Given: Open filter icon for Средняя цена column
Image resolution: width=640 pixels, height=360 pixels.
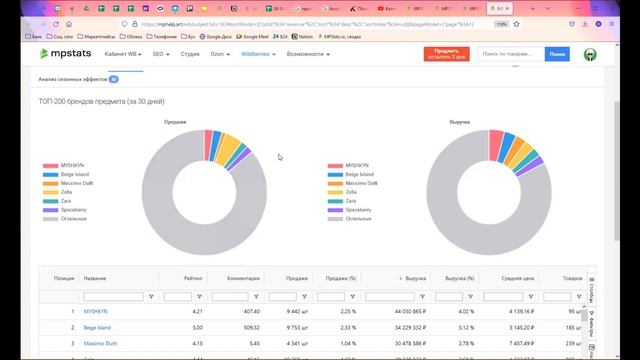Looking at the screenshot, I should (x=531, y=297).
